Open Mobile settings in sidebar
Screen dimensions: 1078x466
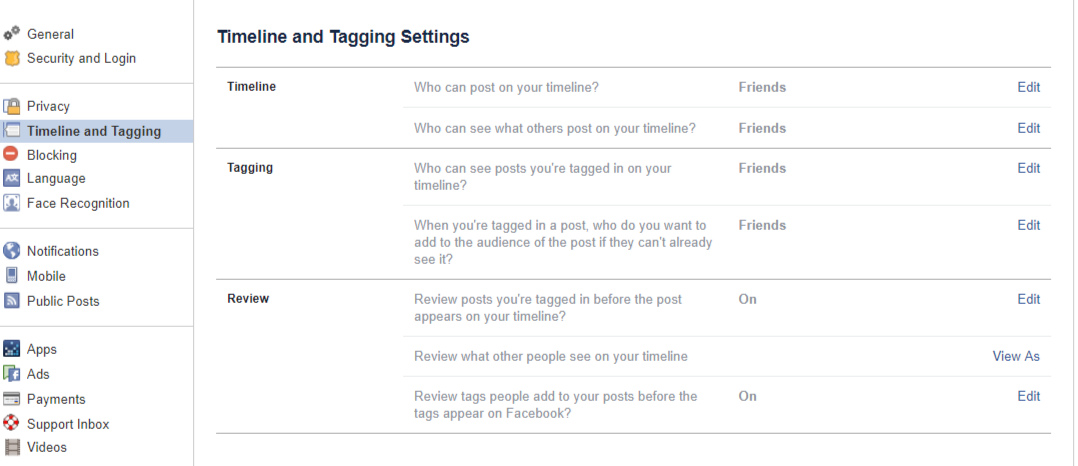(46, 276)
